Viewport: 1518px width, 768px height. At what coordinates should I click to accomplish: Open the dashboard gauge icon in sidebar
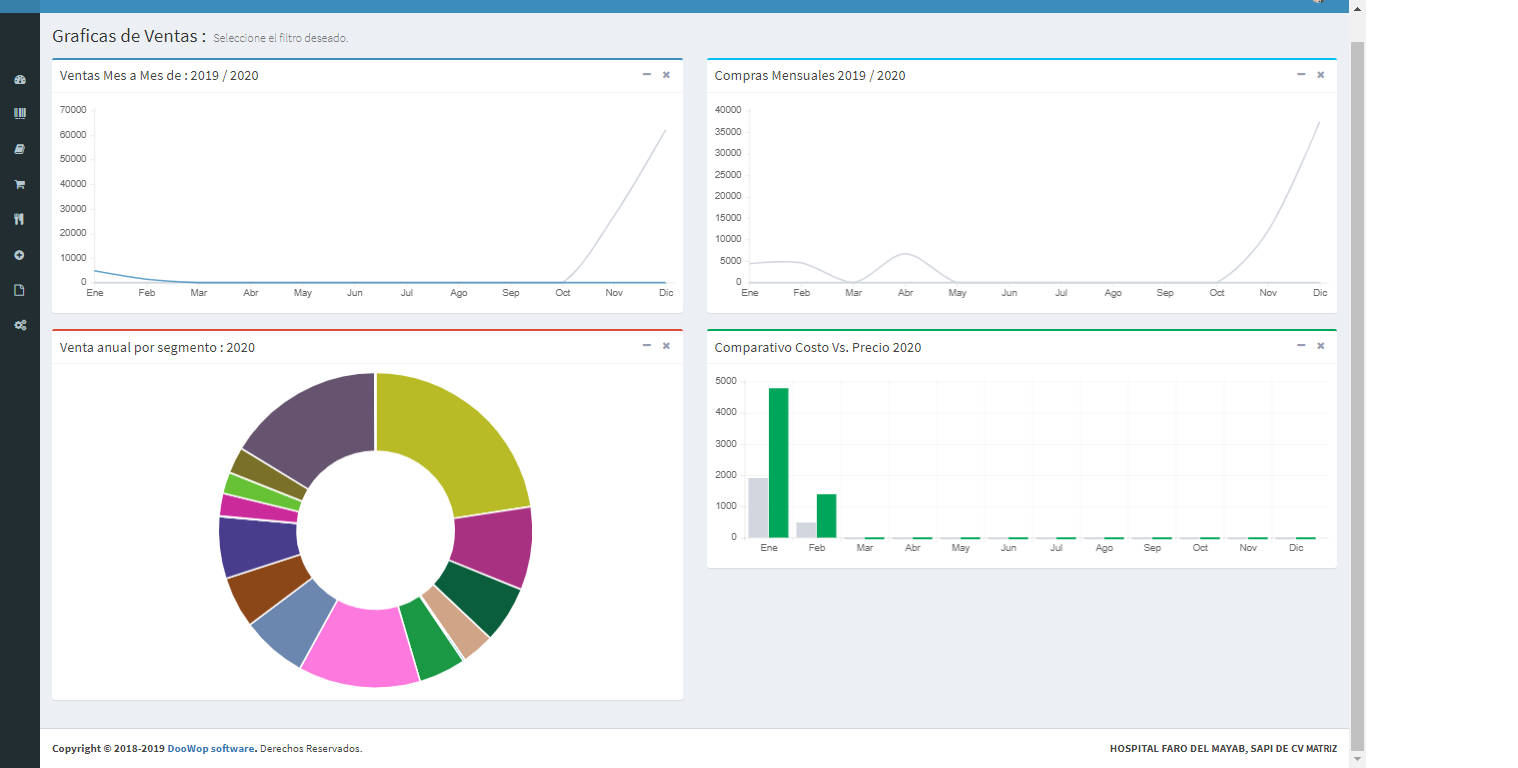coord(19,79)
